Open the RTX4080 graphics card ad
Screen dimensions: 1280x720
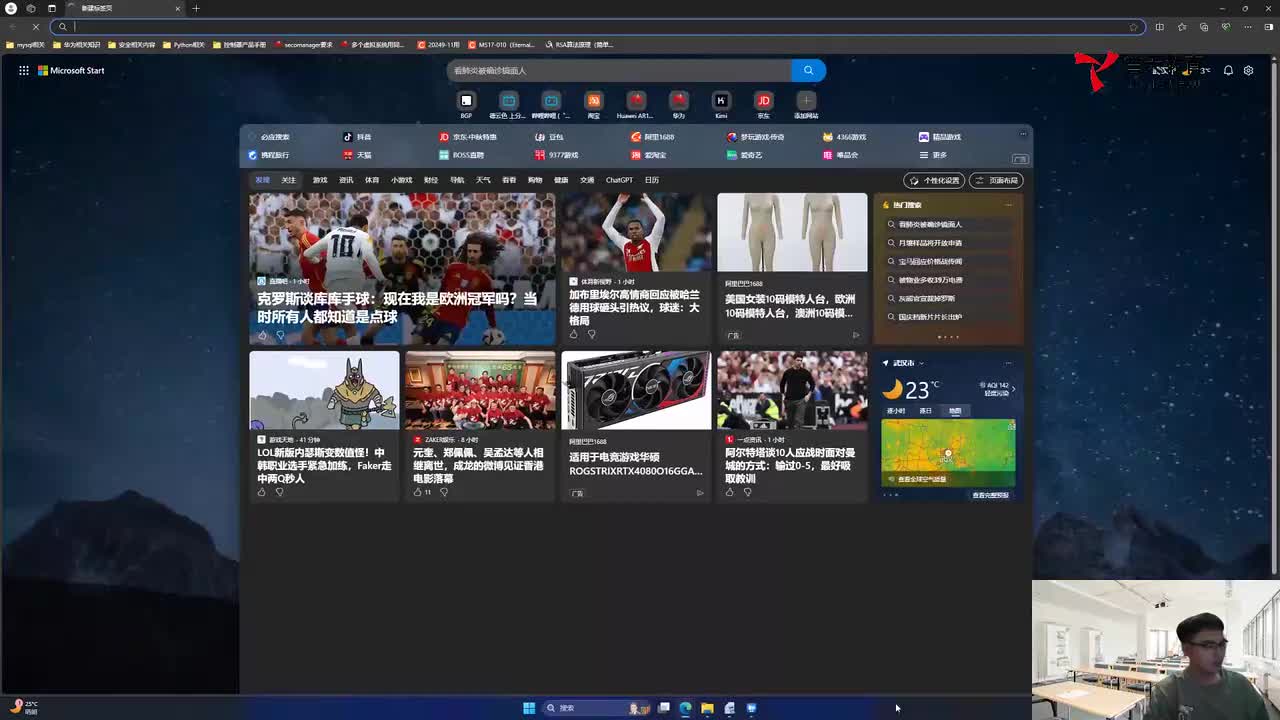(x=636, y=426)
